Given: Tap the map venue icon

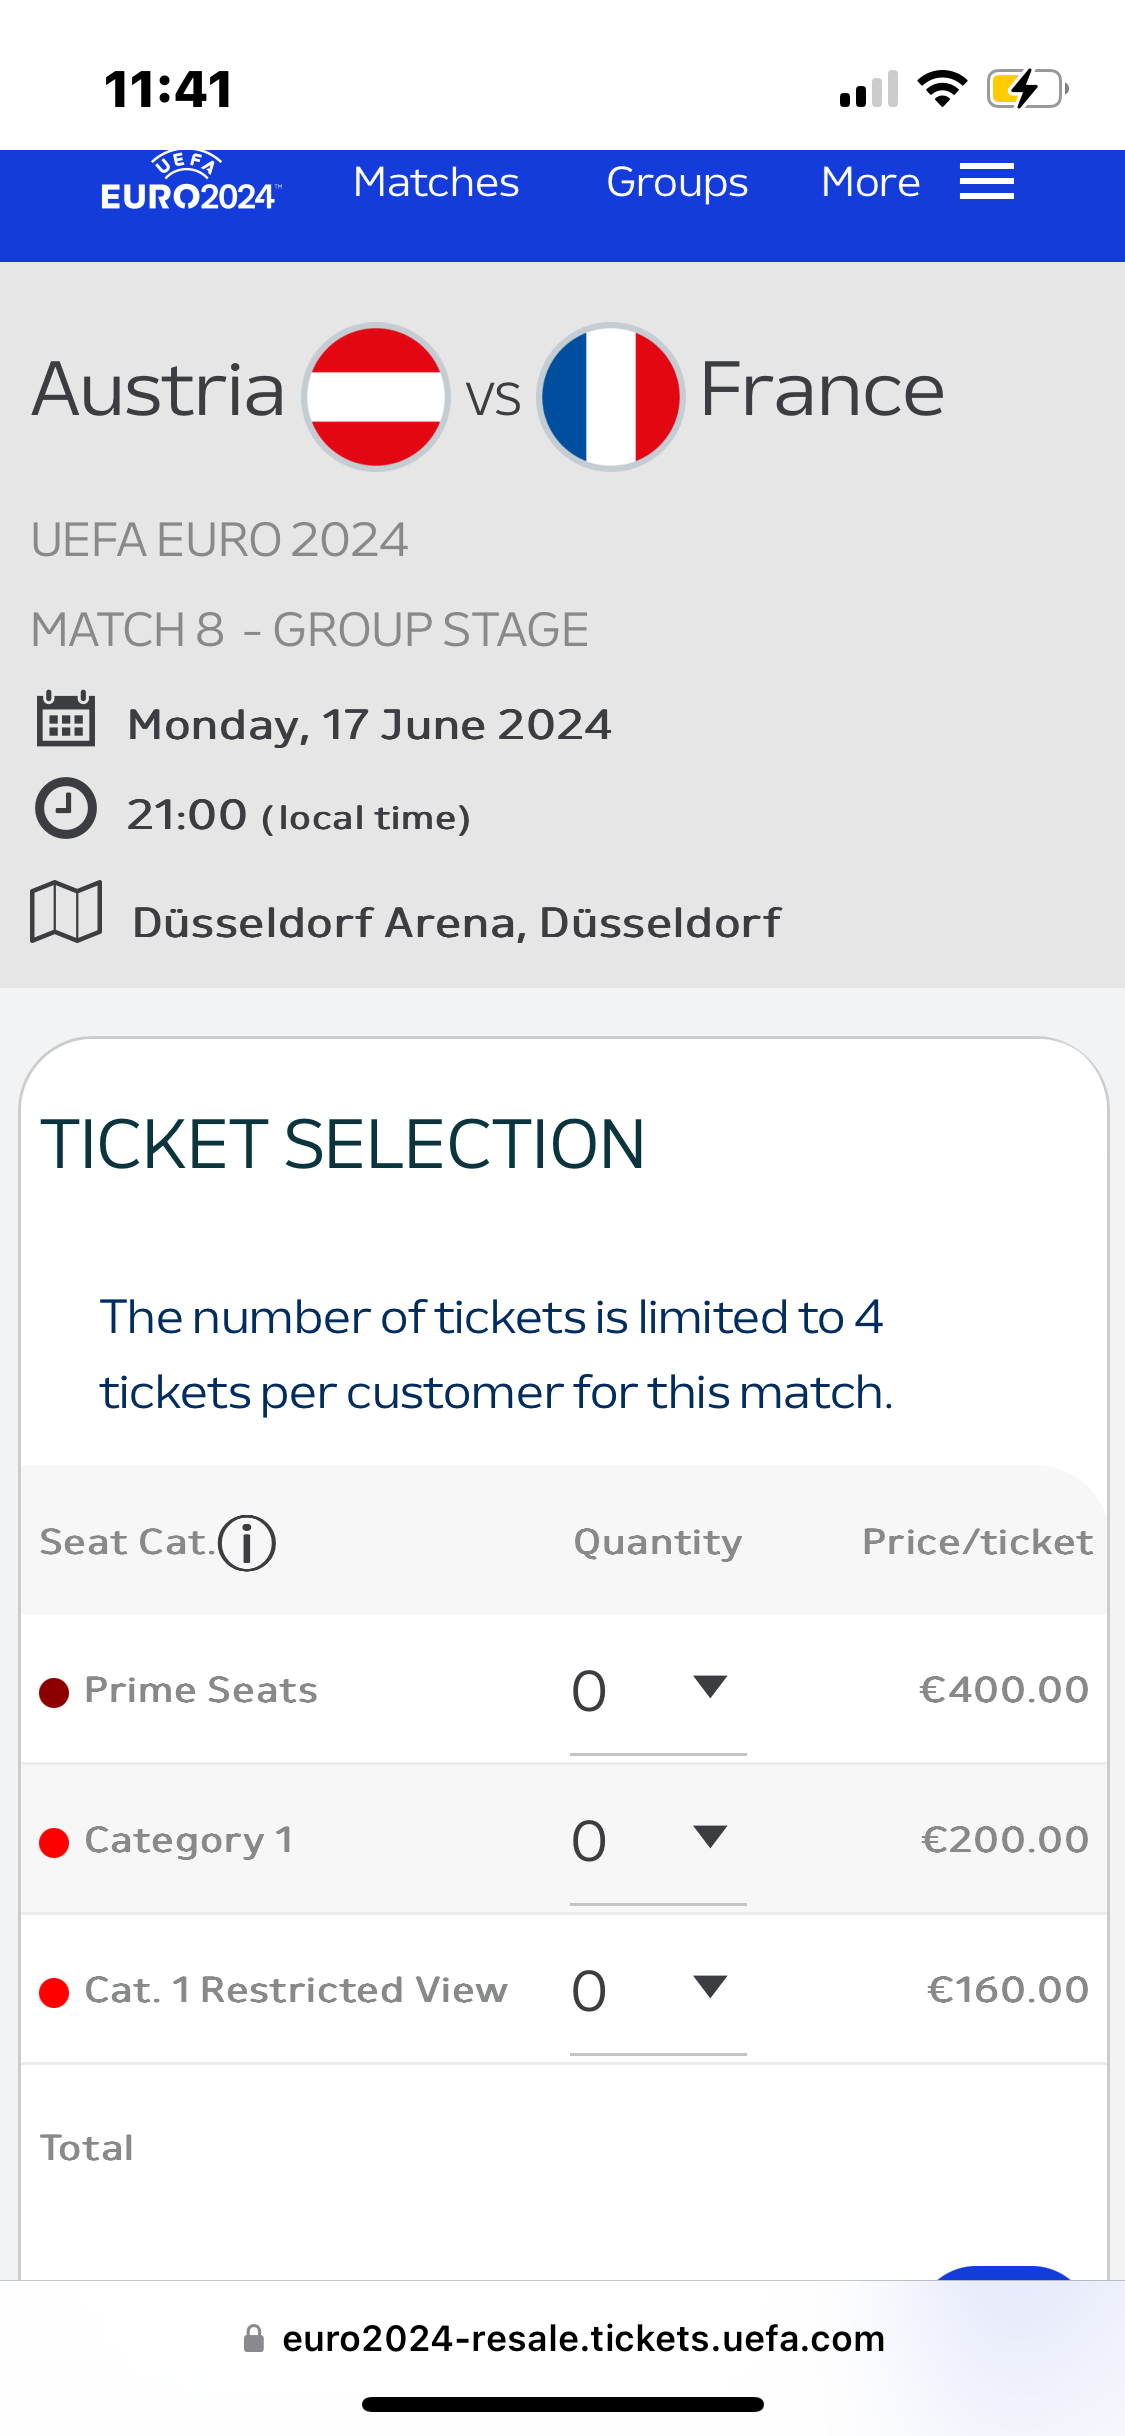Looking at the screenshot, I should click(x=66, y=912).
